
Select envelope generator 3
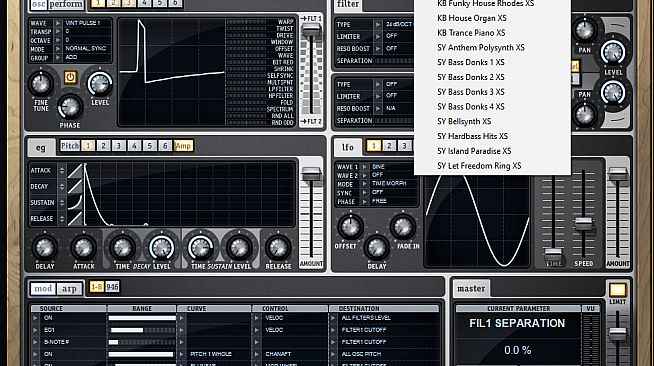[119, 145]
